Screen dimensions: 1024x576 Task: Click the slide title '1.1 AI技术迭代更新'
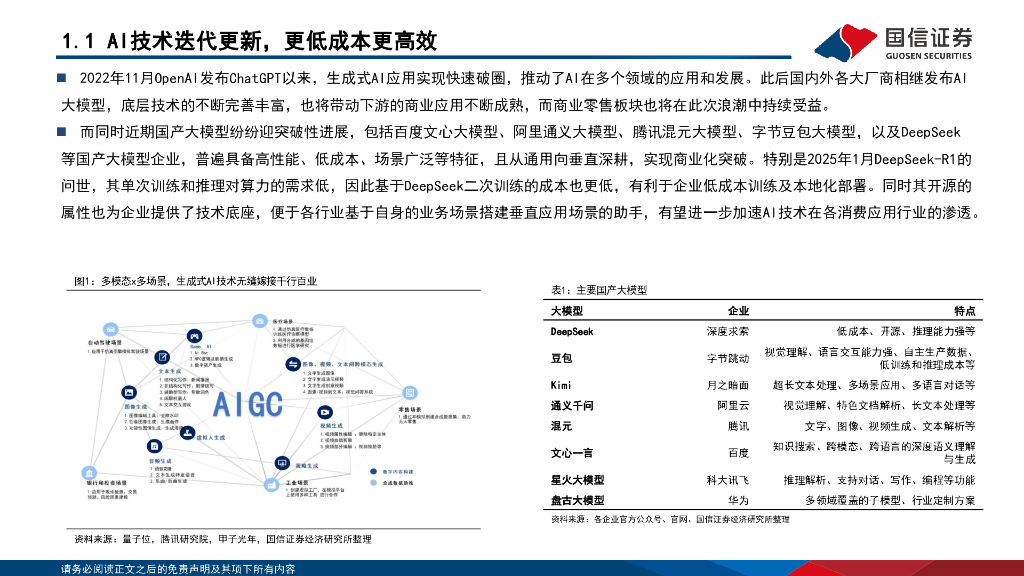tap(250, 41)
